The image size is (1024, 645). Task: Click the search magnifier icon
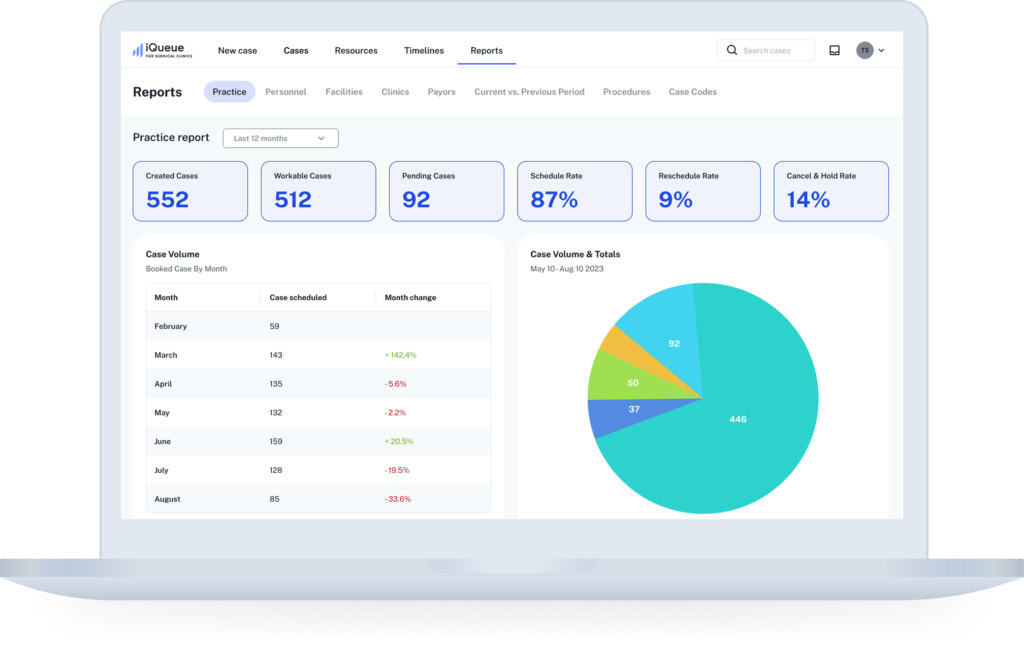[x=731, y=49]
